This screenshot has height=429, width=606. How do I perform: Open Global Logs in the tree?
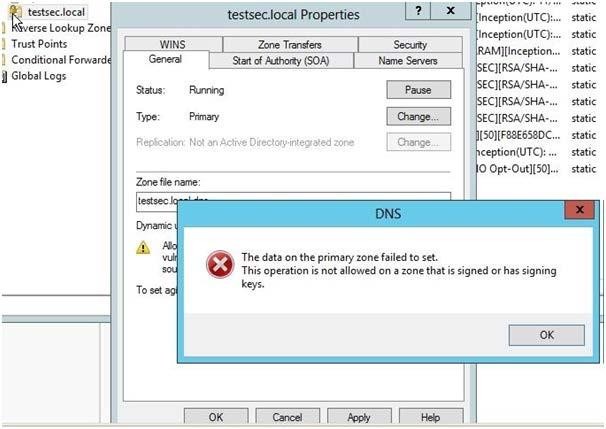(39, 76)
